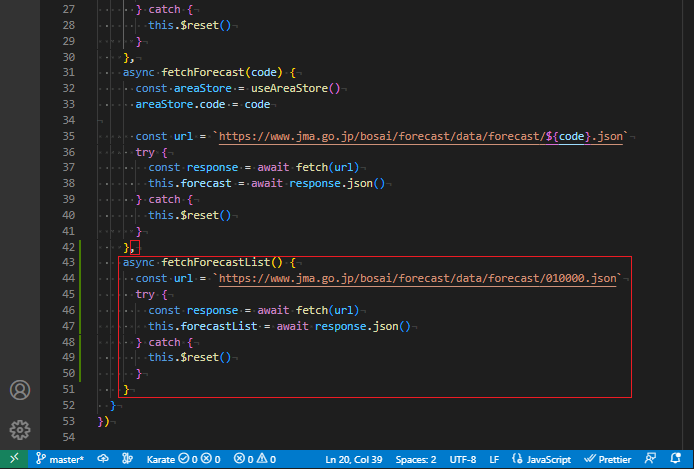Click the closing }) on line 53
This screenshot has width=694, height=469.
pos(104,421)
